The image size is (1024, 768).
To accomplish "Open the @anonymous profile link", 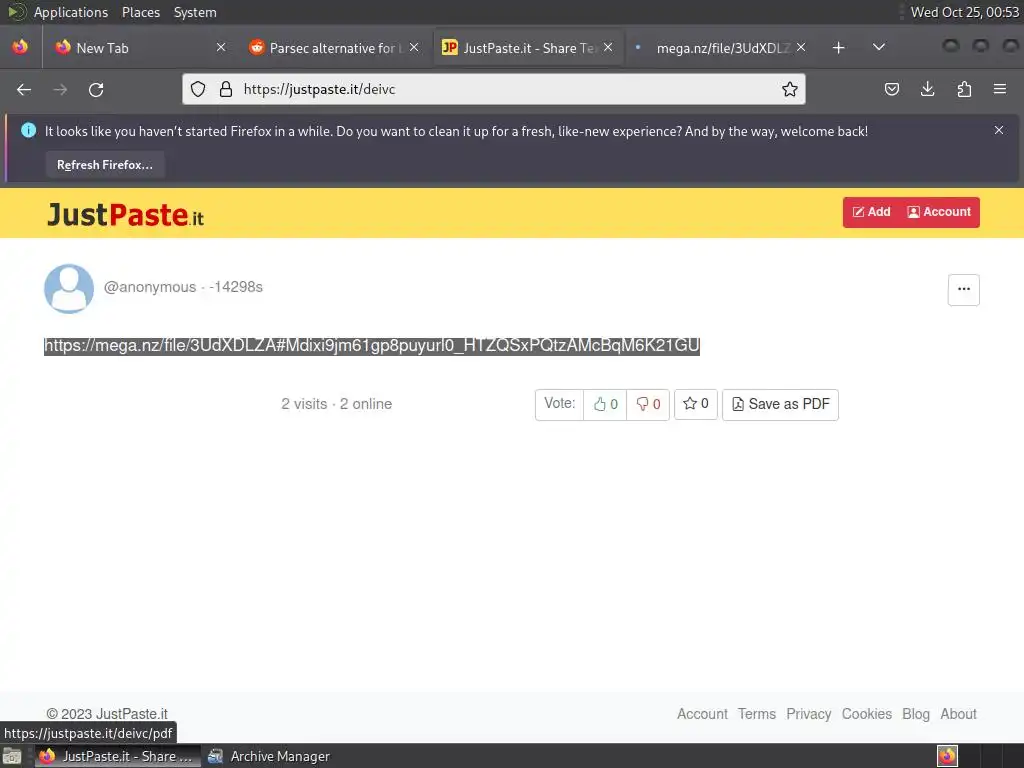I will click(x=150, y=287).
